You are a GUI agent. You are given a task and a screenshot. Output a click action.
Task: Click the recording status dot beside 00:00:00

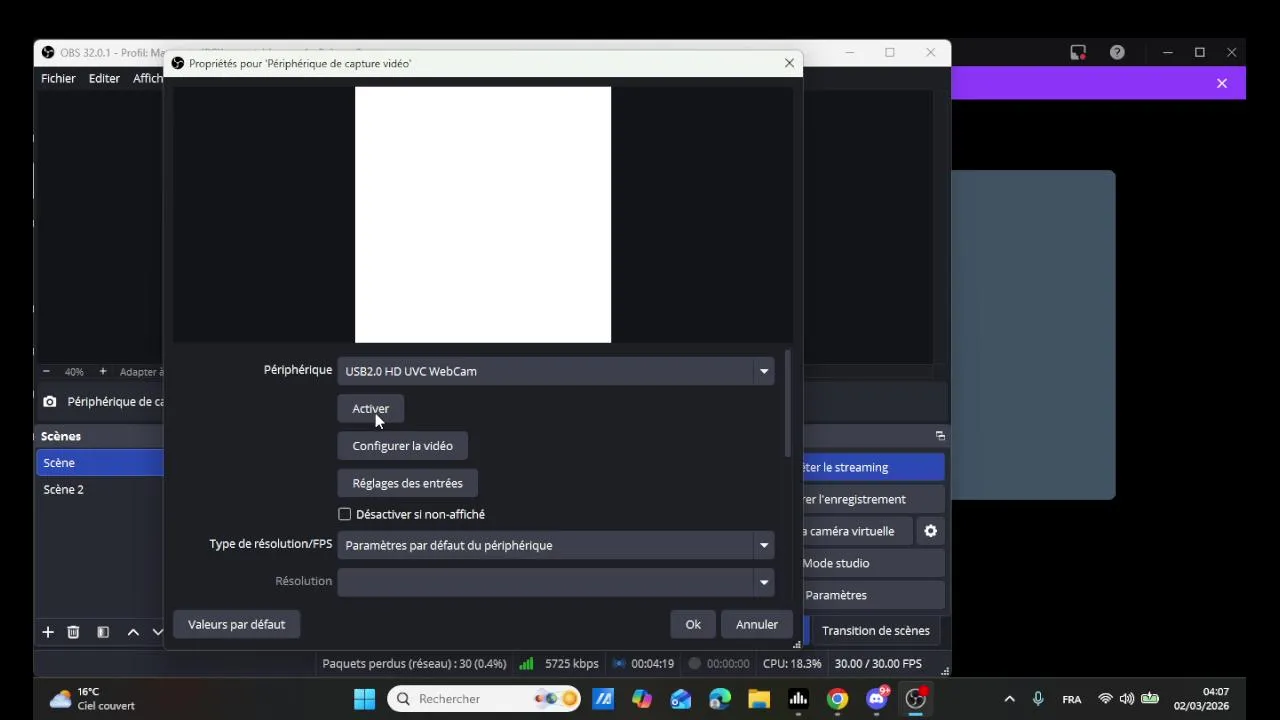click(x=694, y=664)
